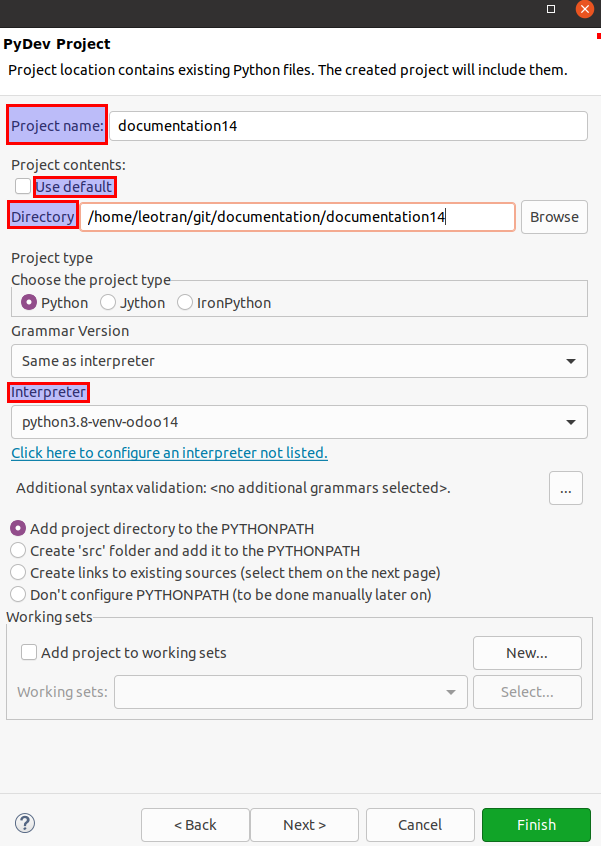Click the ellipsis button for syntax validation
Image resolution: width=601 pixels, height=846 pixels.
point(565,488)
